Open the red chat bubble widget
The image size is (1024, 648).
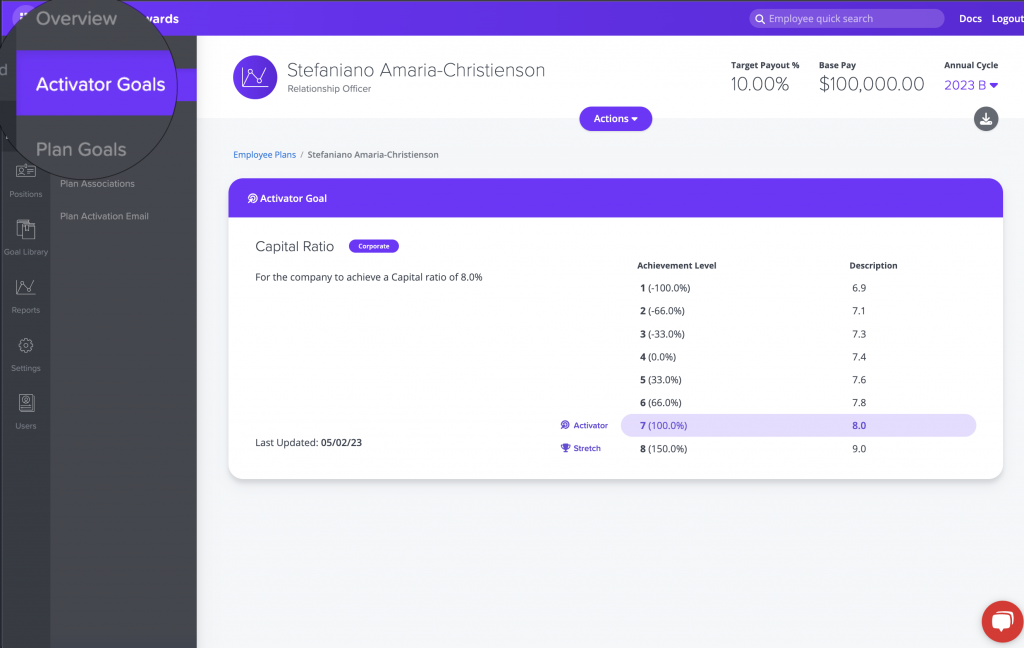(x=998, y=621)
